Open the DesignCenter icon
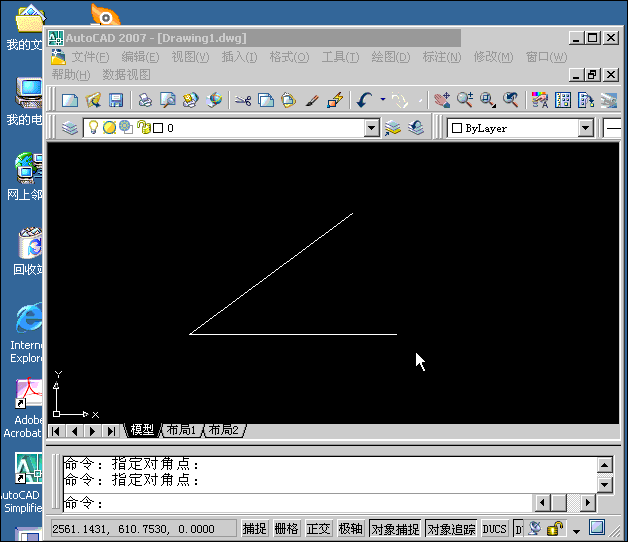The height and width of the screenshot is (542, 628). click(x=563, y=100)
